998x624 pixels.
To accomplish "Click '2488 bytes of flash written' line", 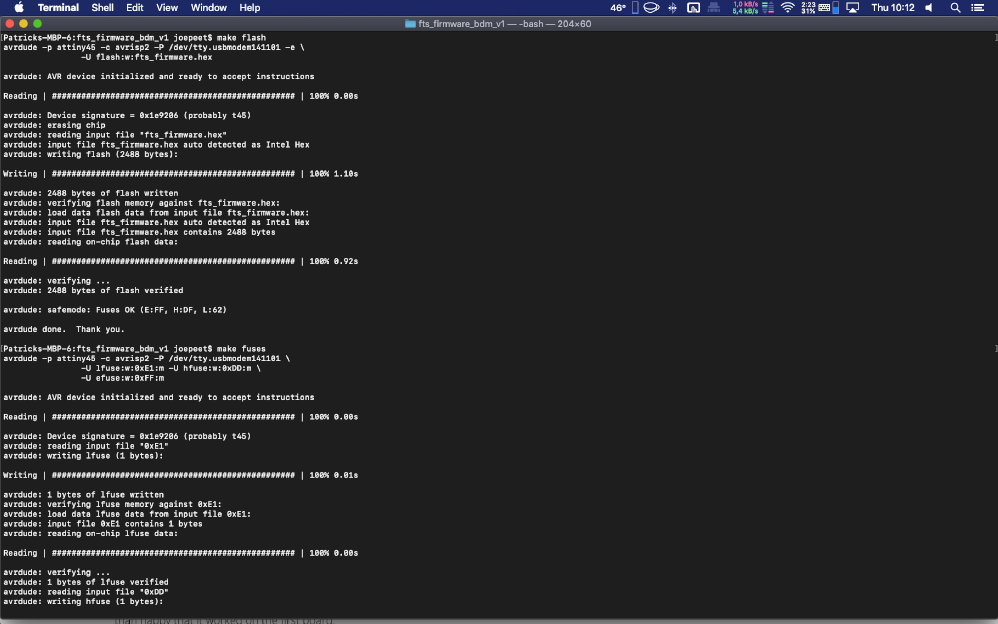I will [x=90, y=194].
